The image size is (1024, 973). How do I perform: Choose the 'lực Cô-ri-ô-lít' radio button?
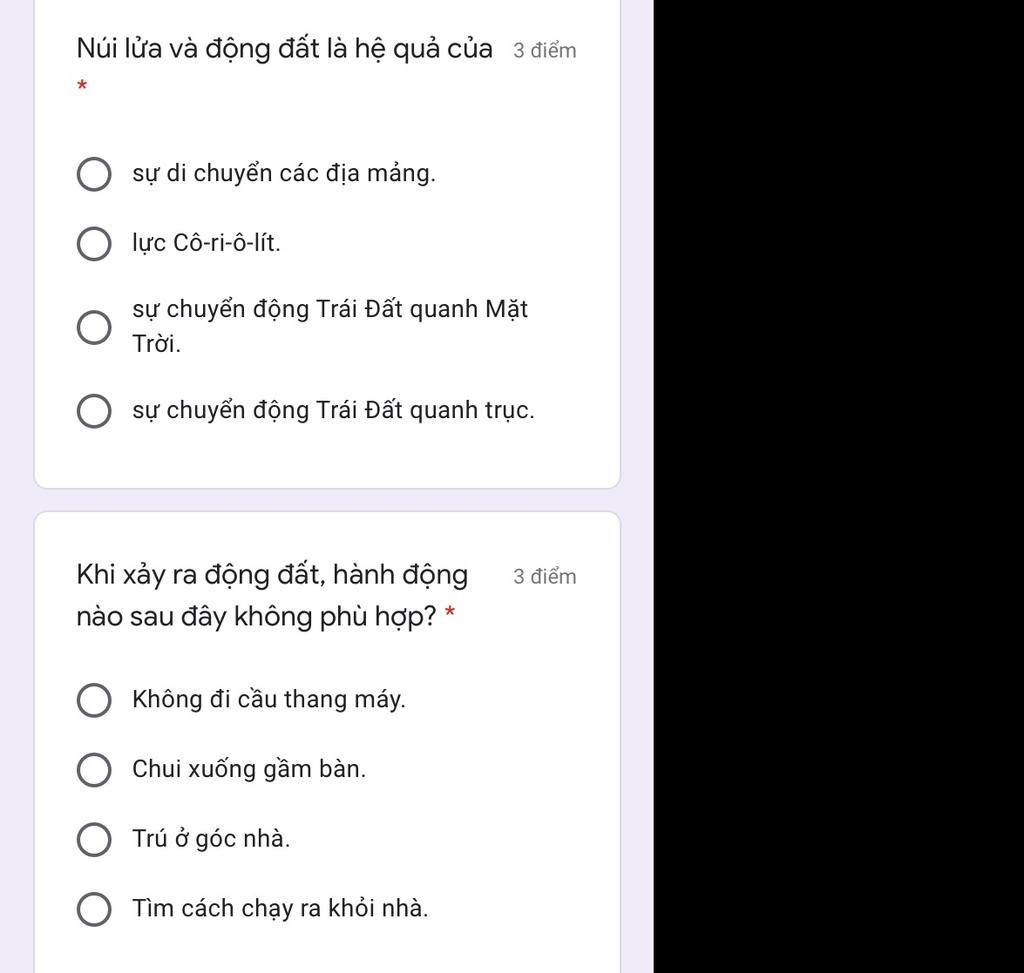coord(94,244)
